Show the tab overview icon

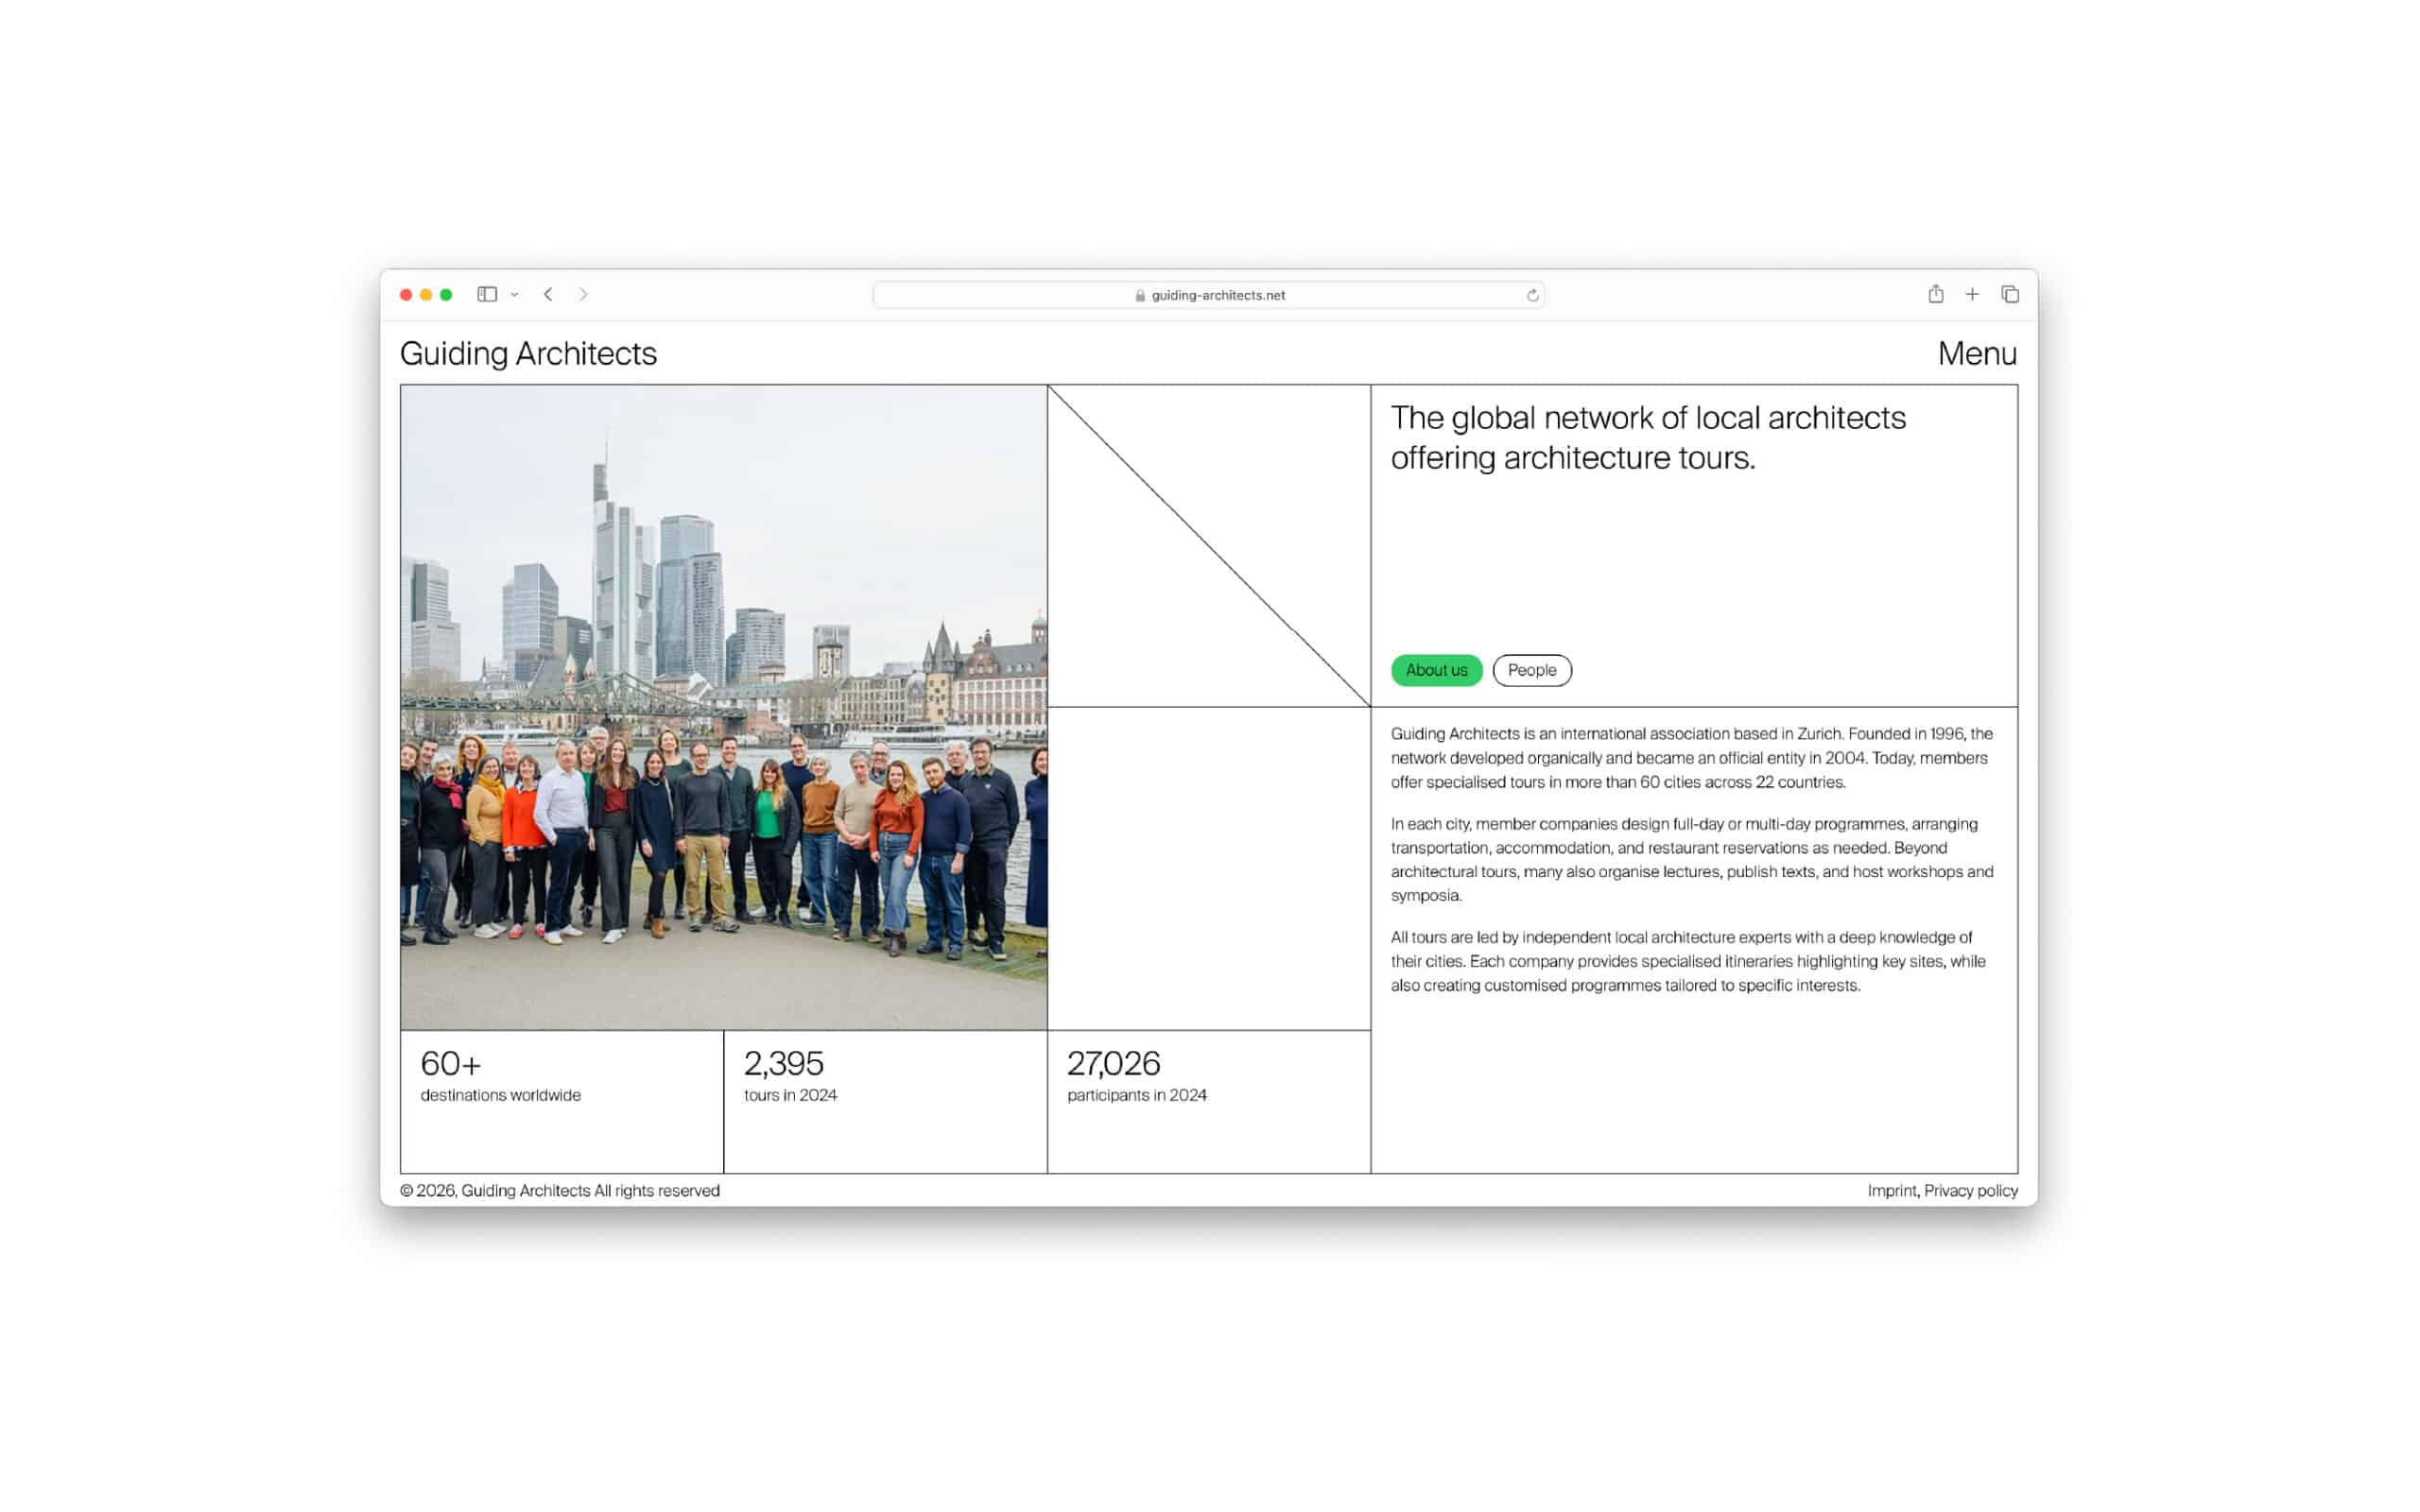pos(2010,294)
